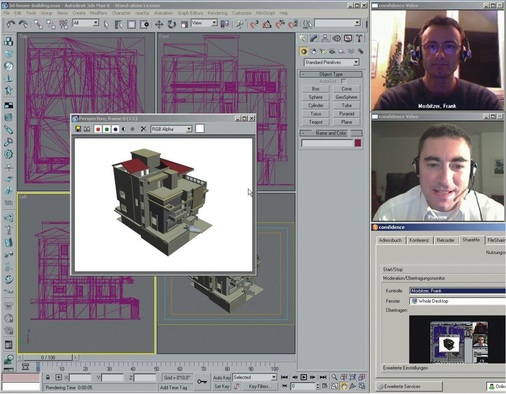Select the Bind to Space Warp tool

click(63, 24)
